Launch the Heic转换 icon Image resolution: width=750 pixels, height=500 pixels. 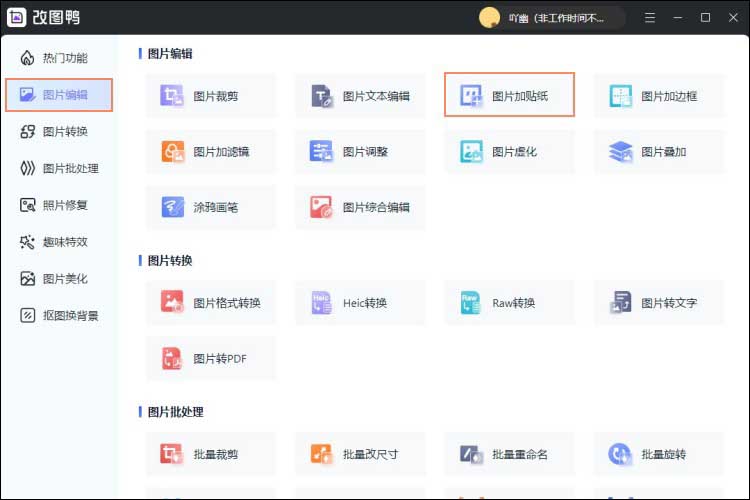click(x=321, y=302)
